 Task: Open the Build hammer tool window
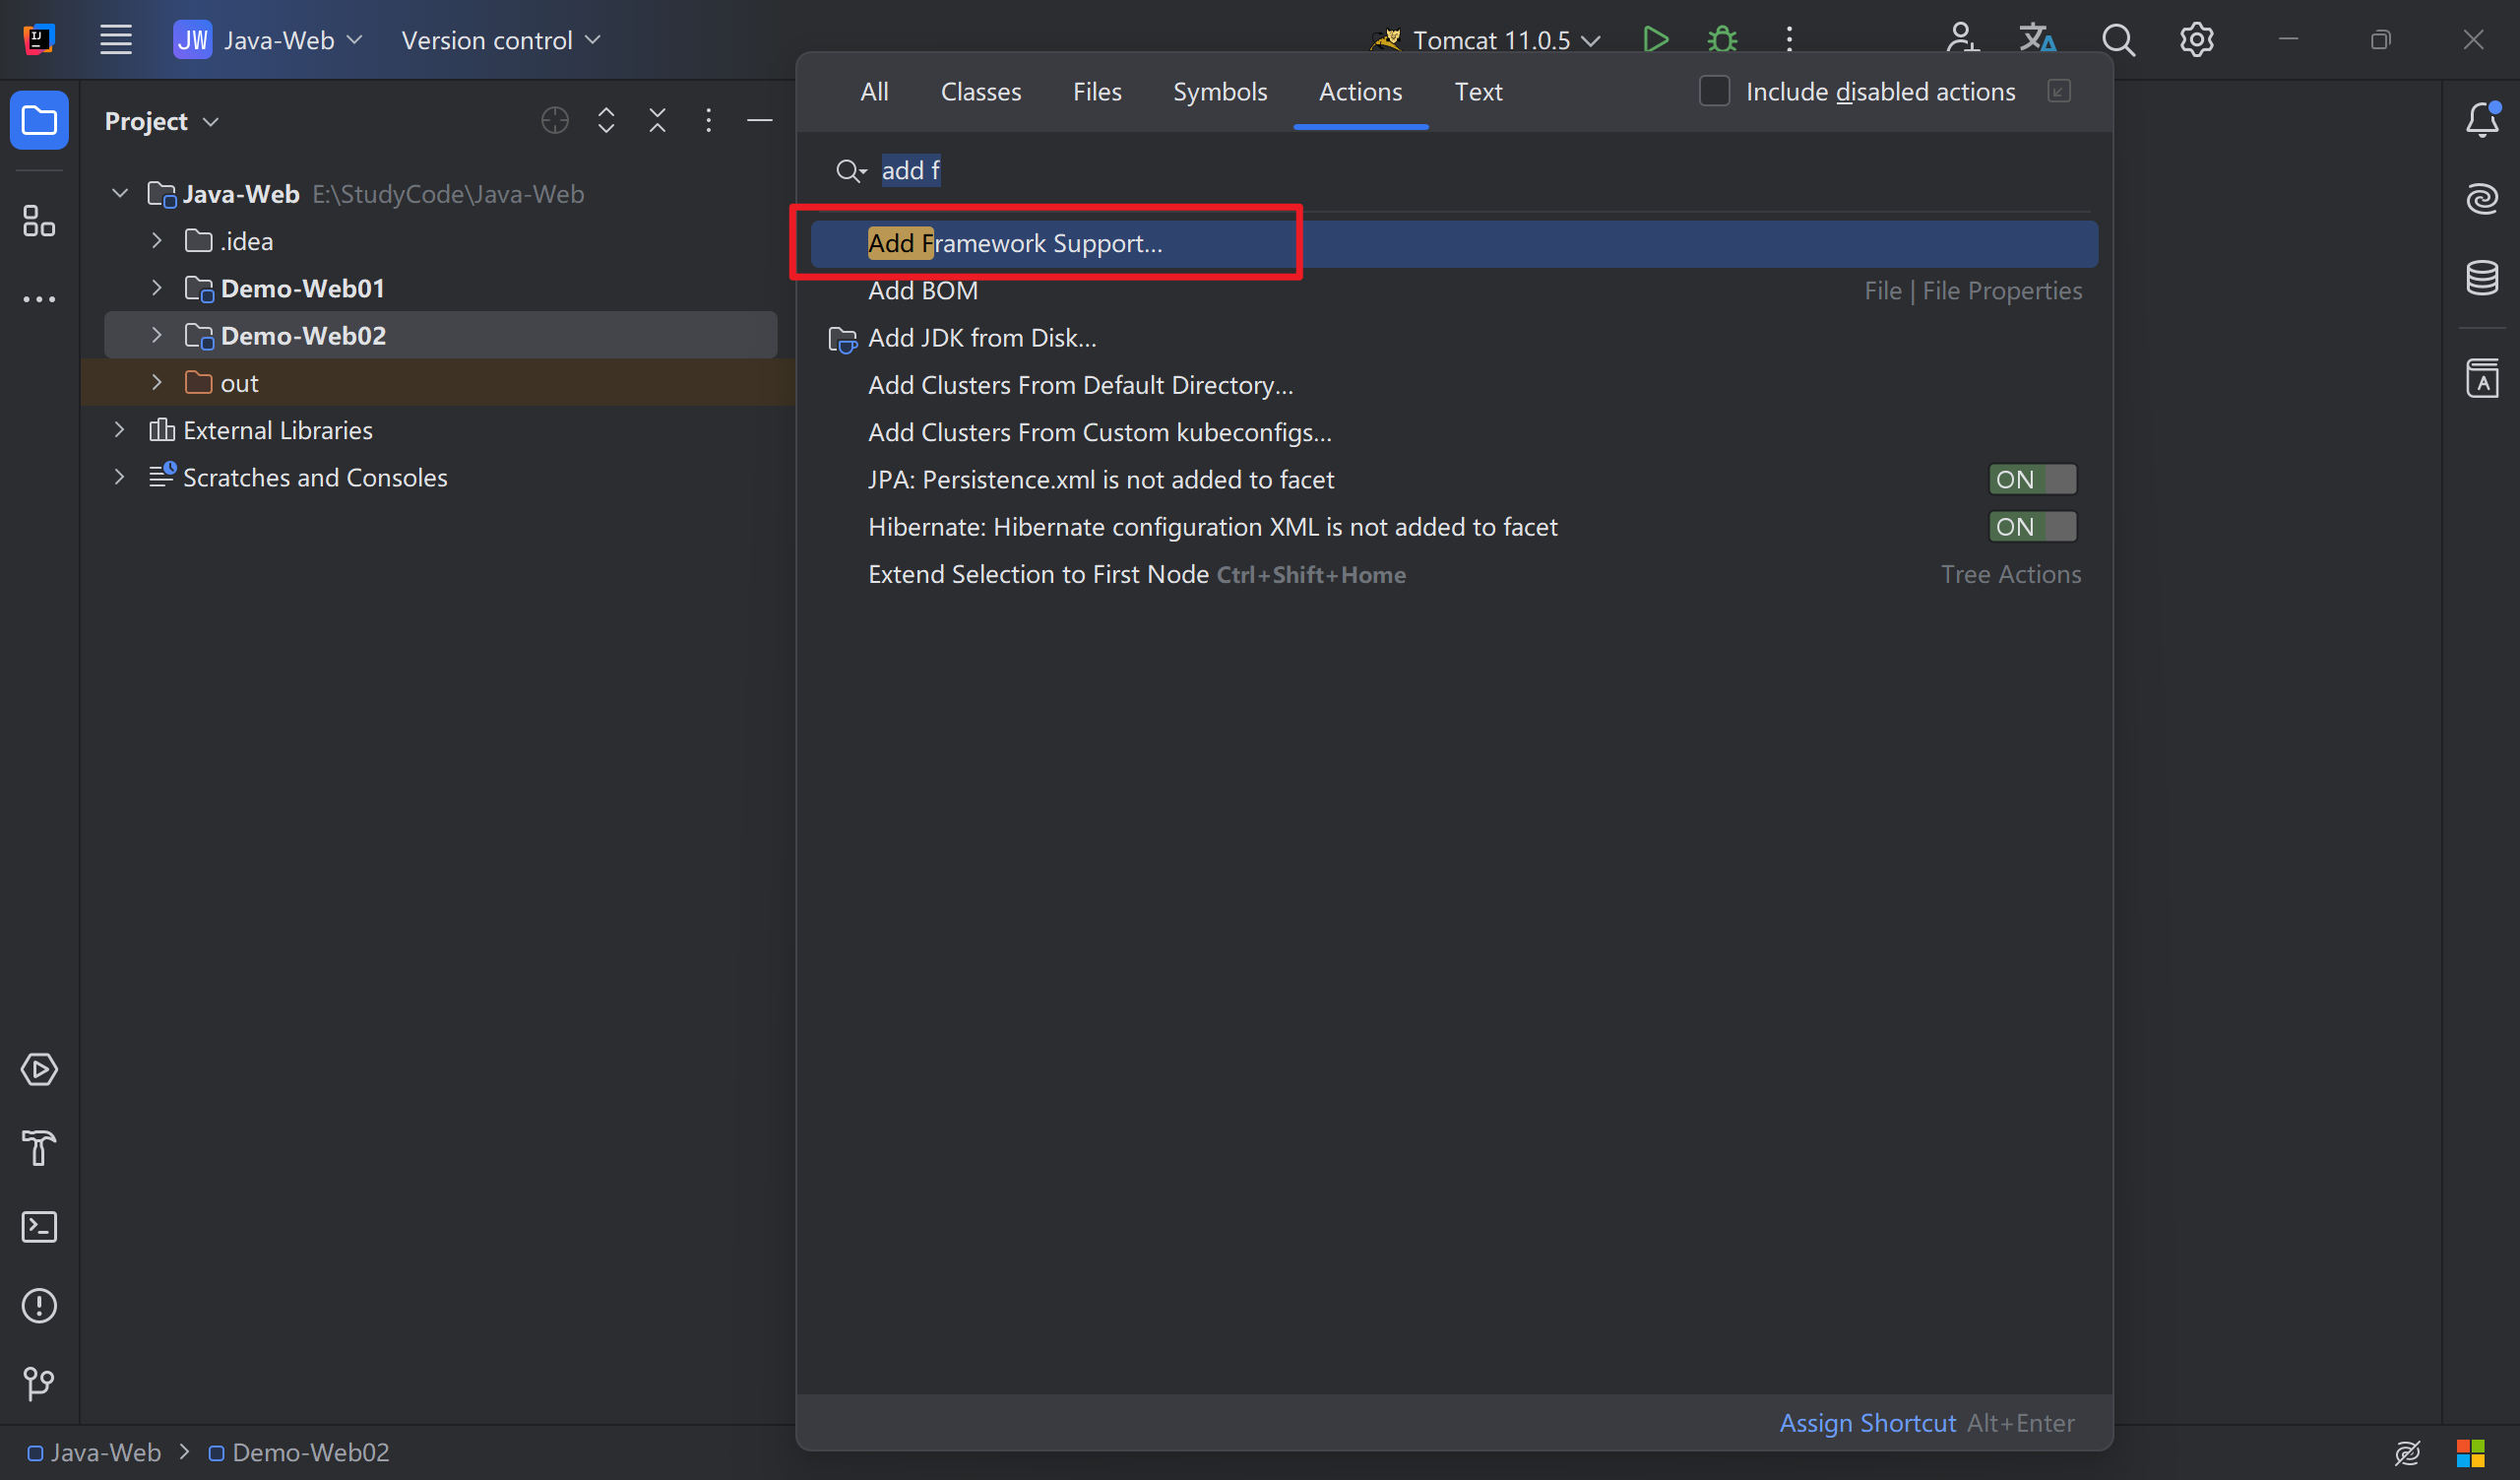tap(39, 1148)
